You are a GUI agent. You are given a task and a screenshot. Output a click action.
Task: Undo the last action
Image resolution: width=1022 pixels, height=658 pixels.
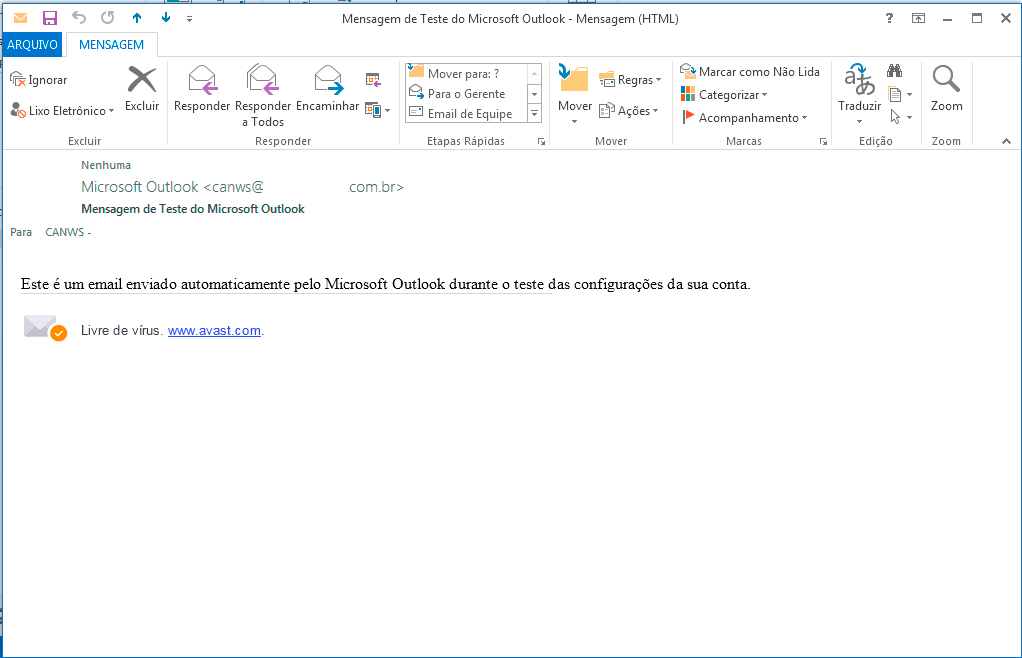(78, 18)
